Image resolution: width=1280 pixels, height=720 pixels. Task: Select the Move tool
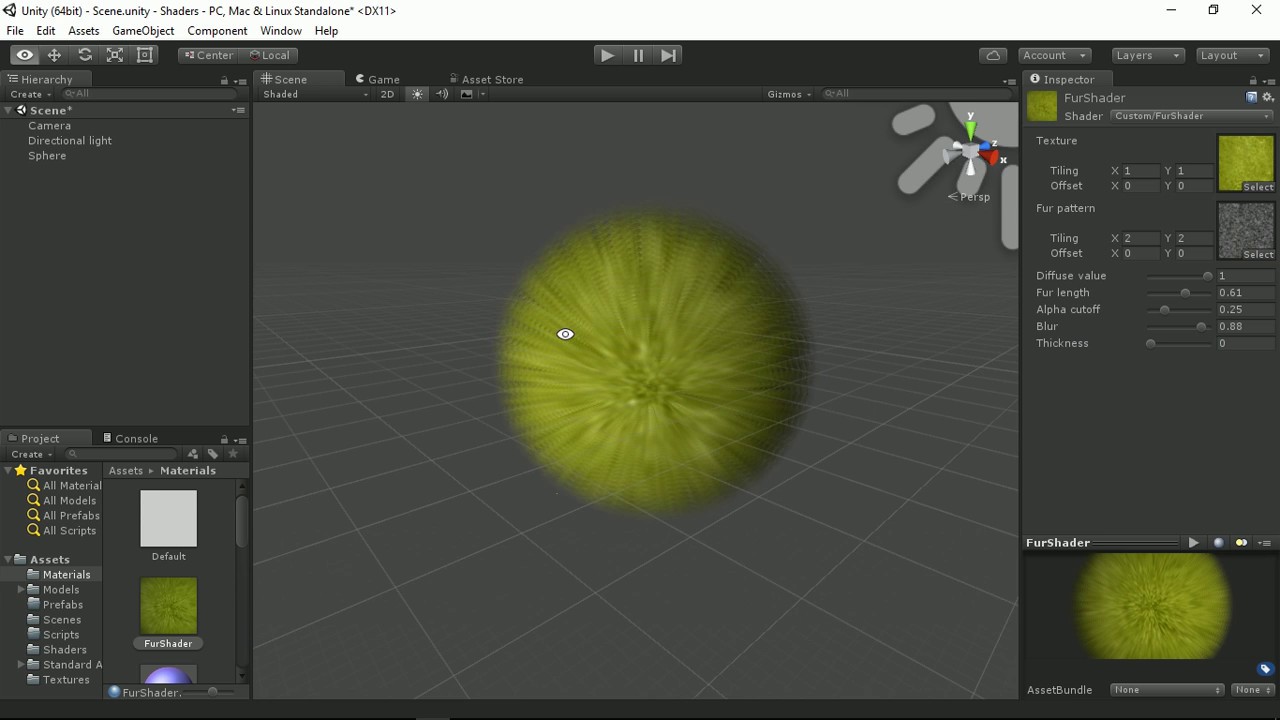pyautogui.click(x=55, y=55)
